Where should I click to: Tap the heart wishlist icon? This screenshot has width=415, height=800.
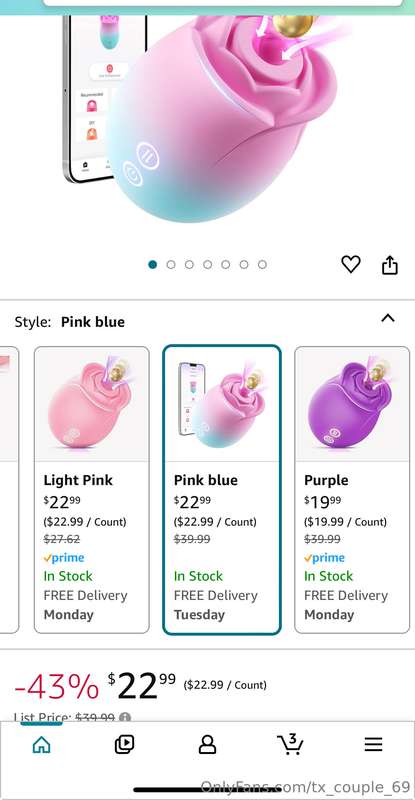pos(351,264)
